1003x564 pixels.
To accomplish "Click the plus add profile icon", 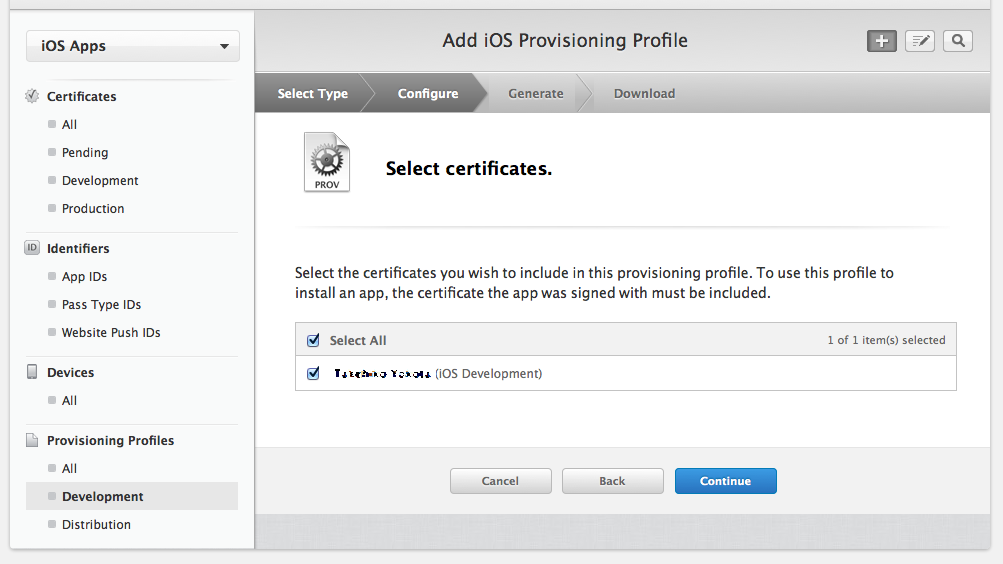I will 881,41.
